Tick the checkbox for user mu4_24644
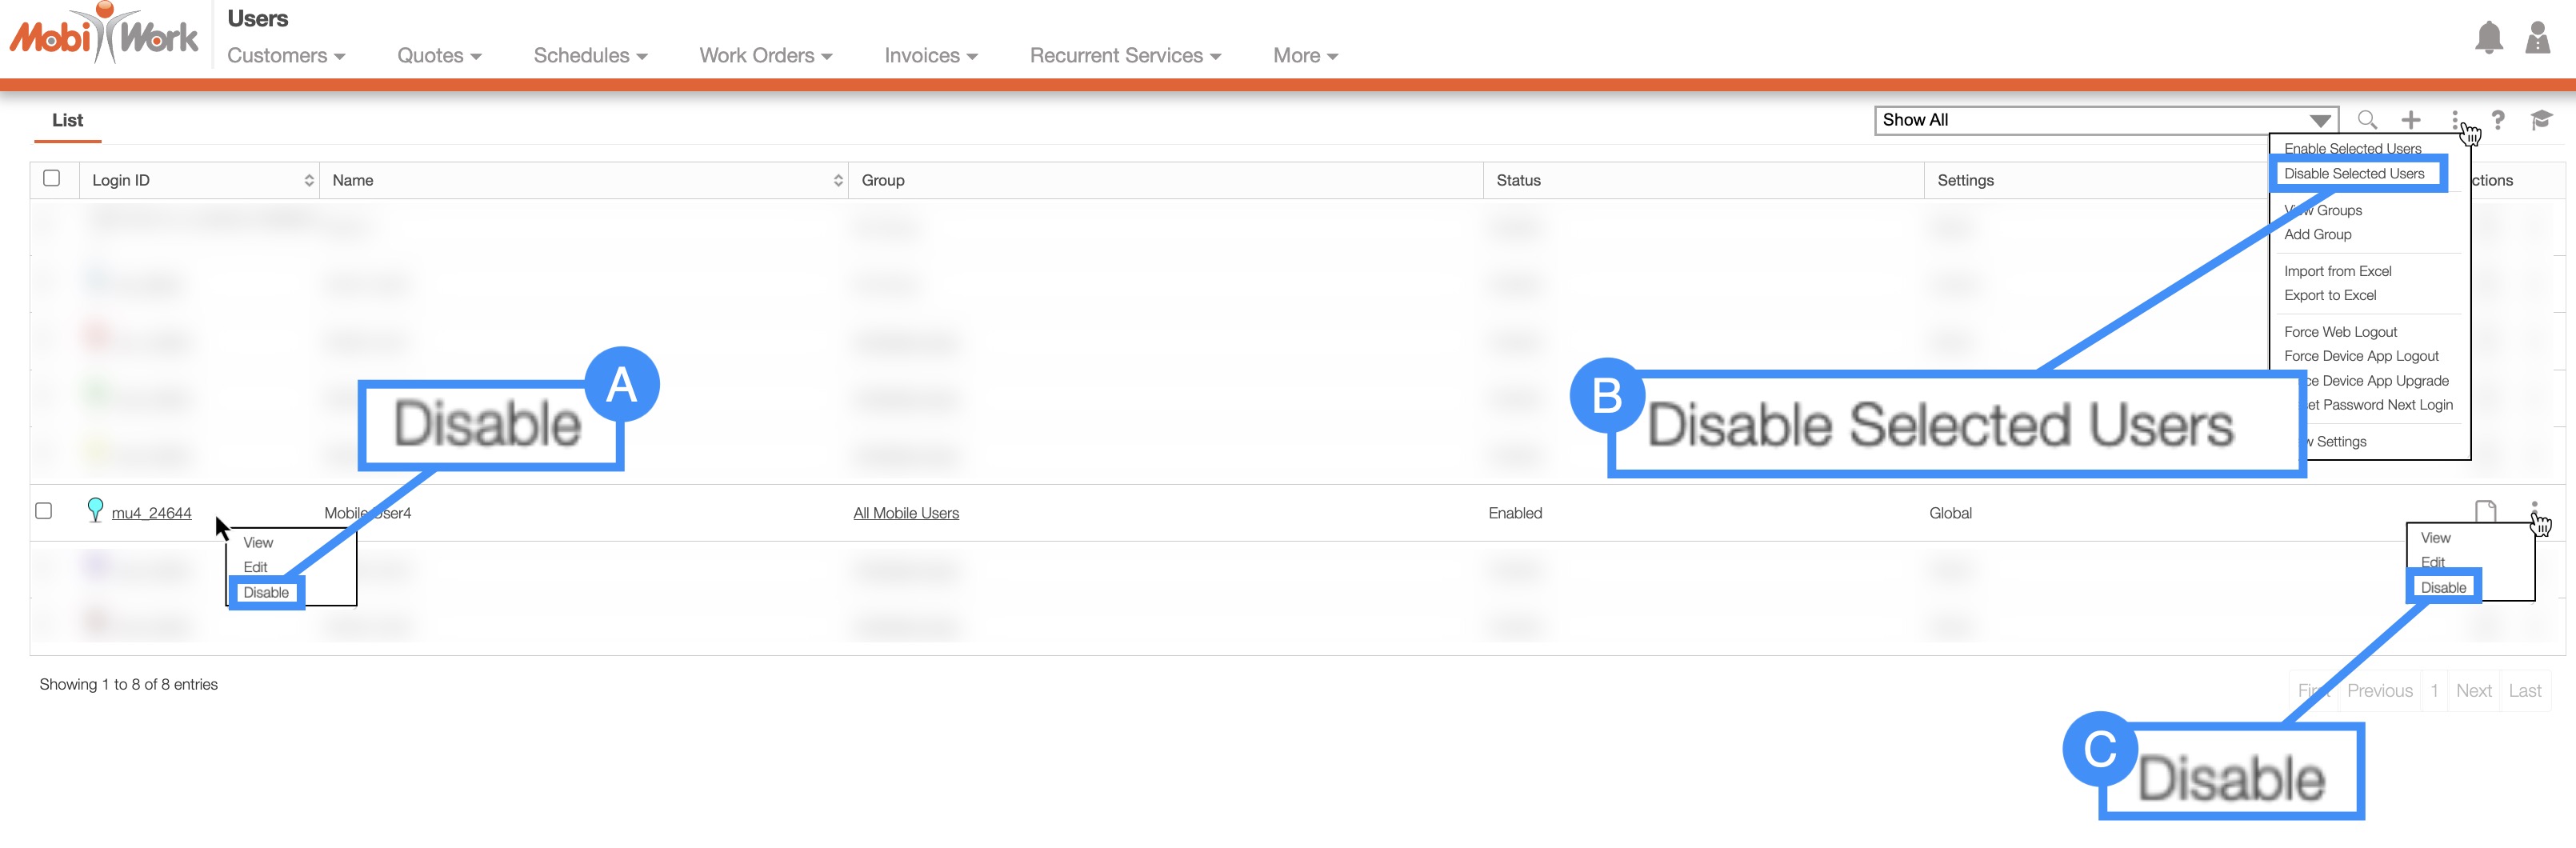Viewport: 2576px width, 848px height. pyautogui.click(x=44, y=511)
